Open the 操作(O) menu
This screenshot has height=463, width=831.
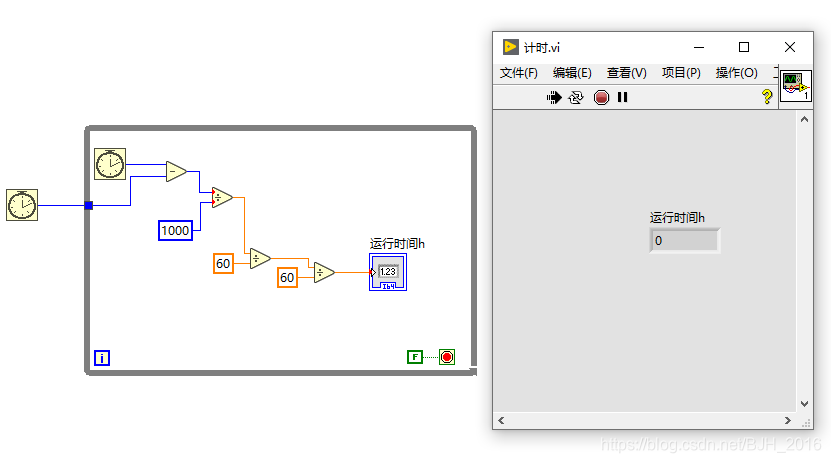tap(736, 73)
